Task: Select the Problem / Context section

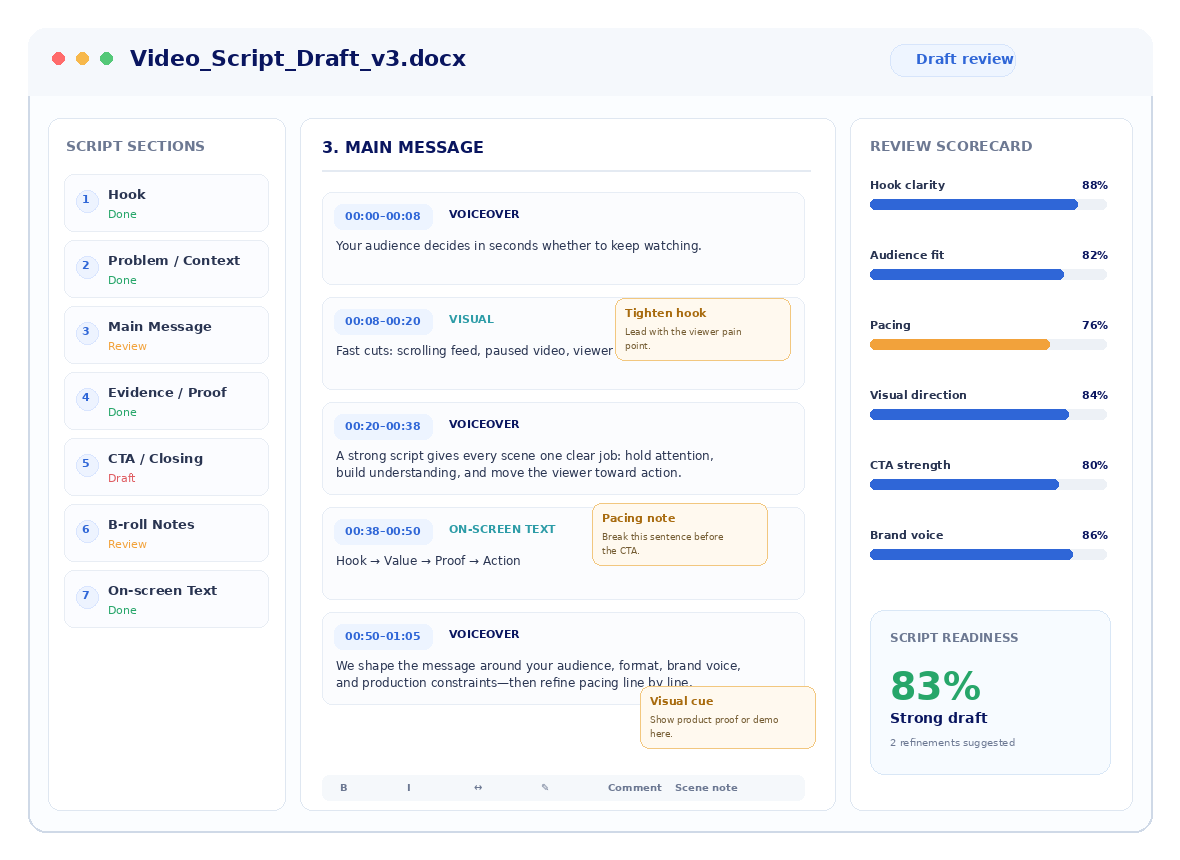Action: point(166,269)
